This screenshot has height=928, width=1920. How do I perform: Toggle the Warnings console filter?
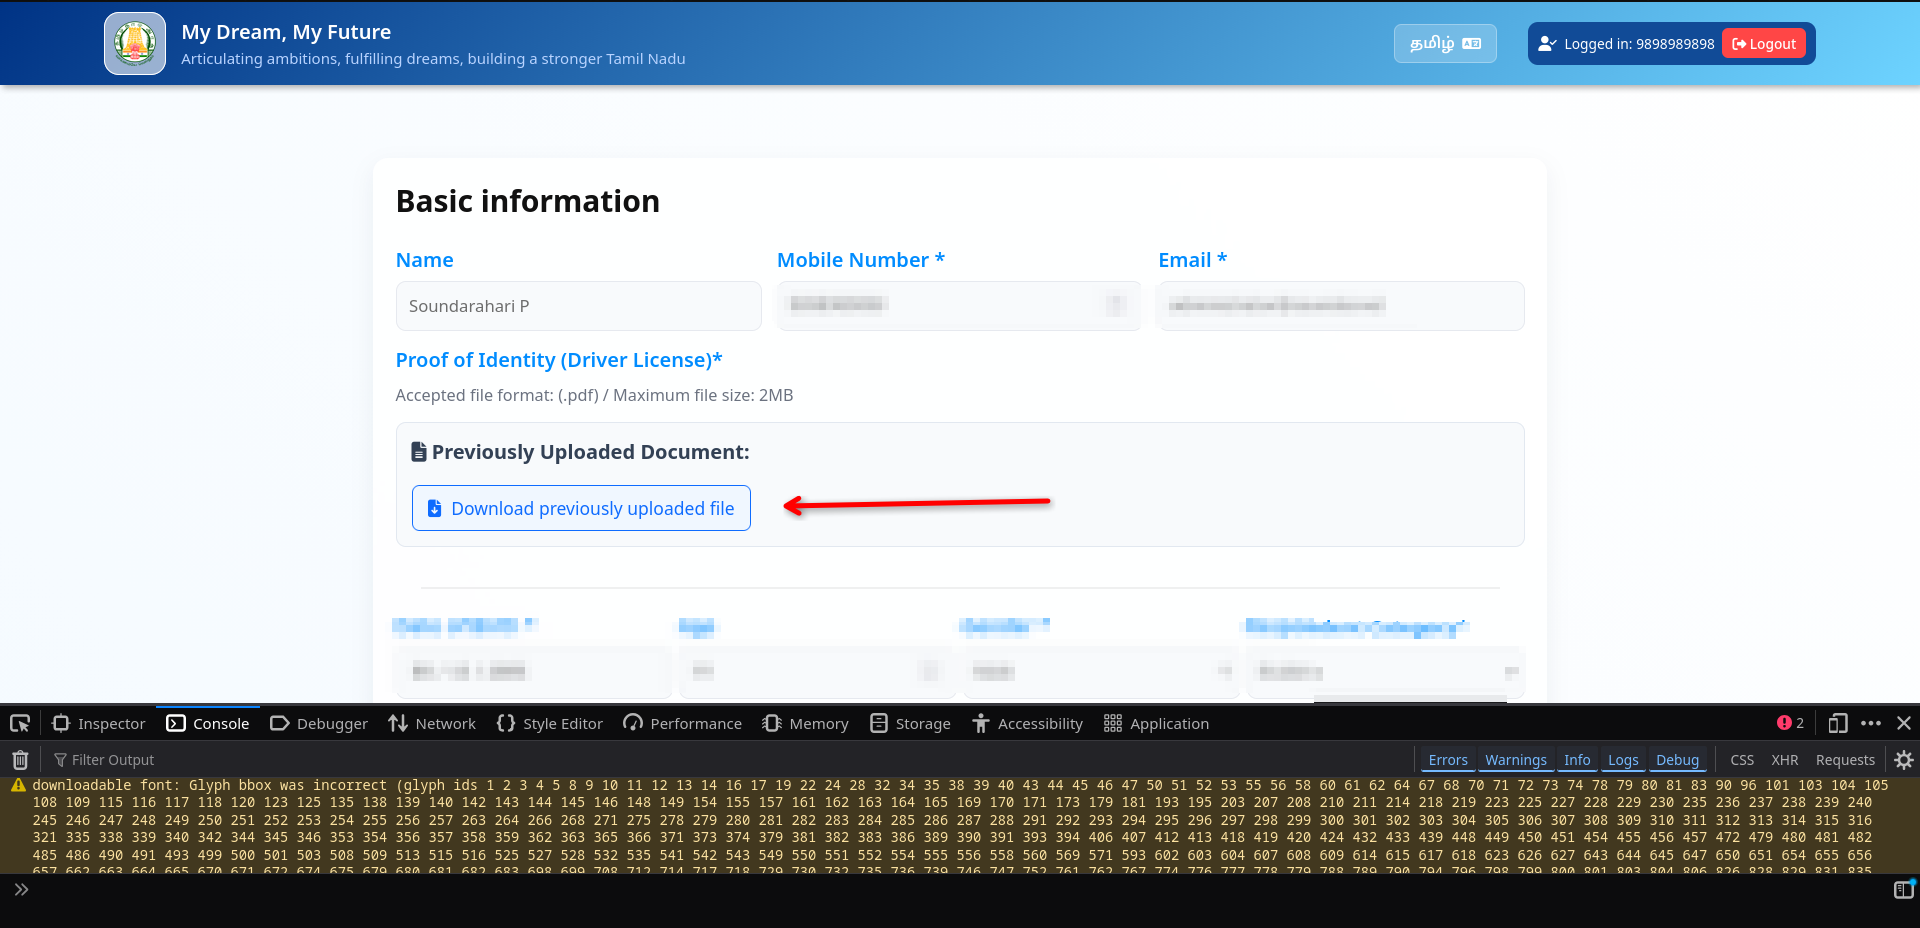[1515, 760]
